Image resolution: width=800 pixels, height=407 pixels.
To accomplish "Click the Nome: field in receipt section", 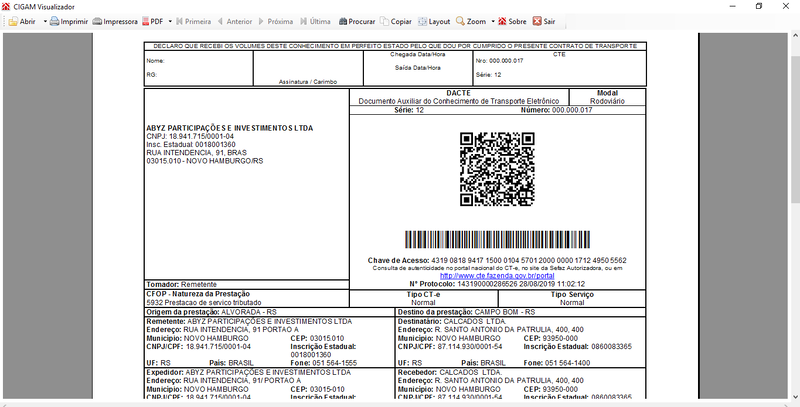I will click(156, 61).
